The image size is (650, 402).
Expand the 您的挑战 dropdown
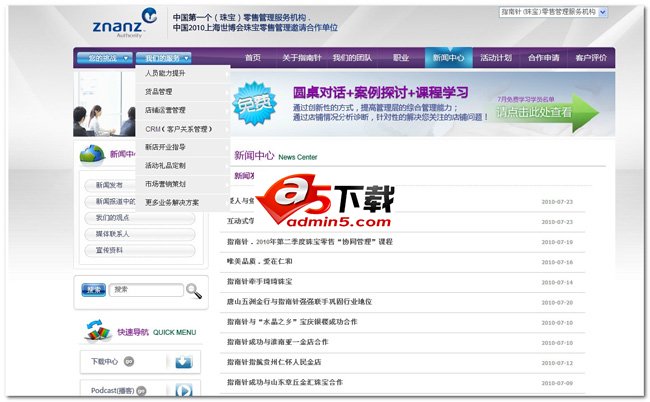(x=104, y=58)
